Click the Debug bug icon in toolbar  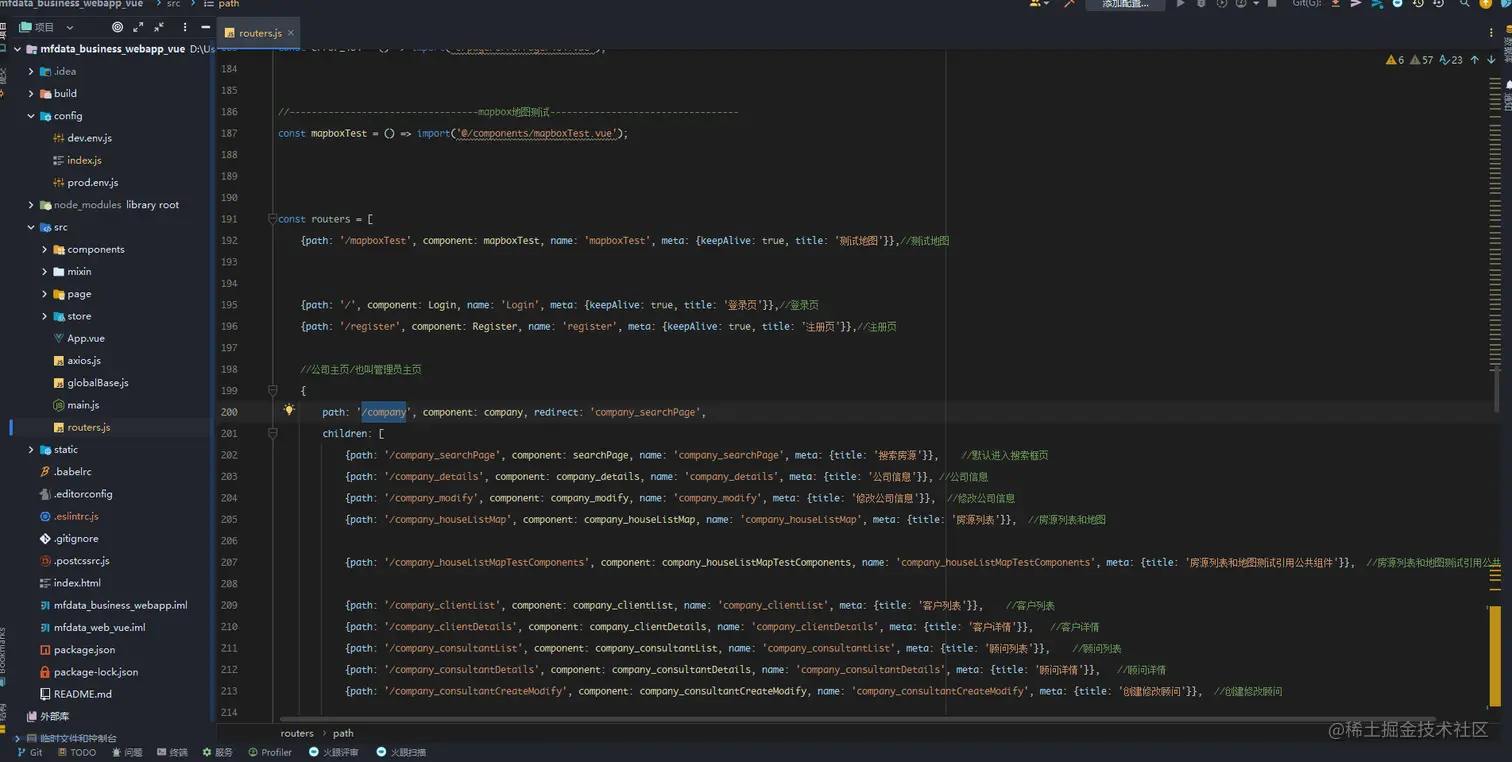tap(1201, 4)
